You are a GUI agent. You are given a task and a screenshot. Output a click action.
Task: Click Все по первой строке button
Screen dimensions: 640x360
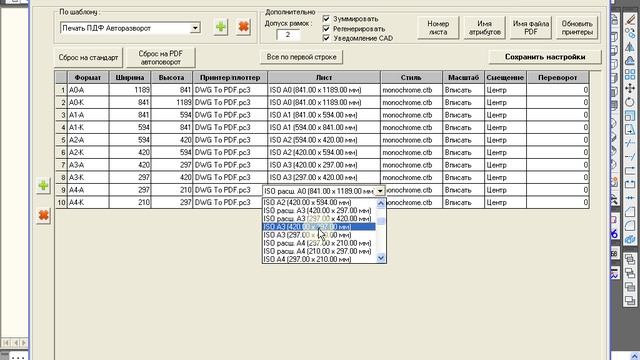pyautogui.click(x=301, y=57)
